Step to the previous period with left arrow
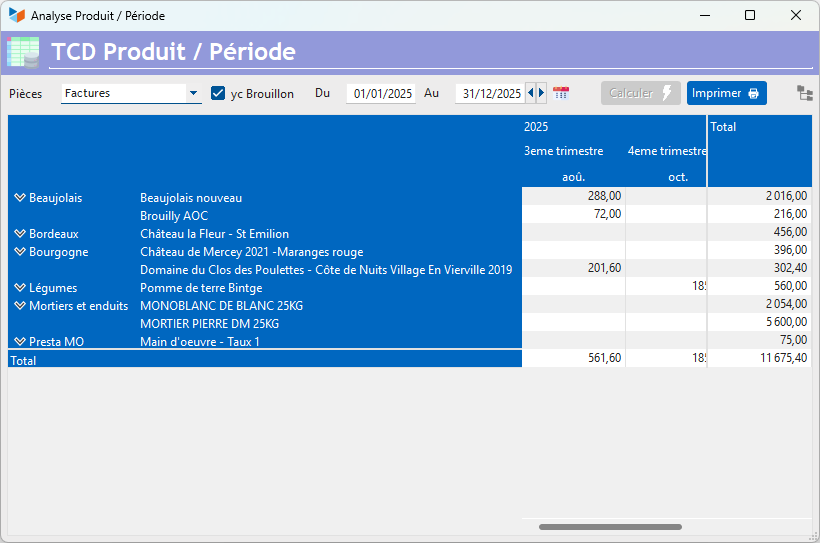This screenshot has width=820, height=543. click(531, 93)
